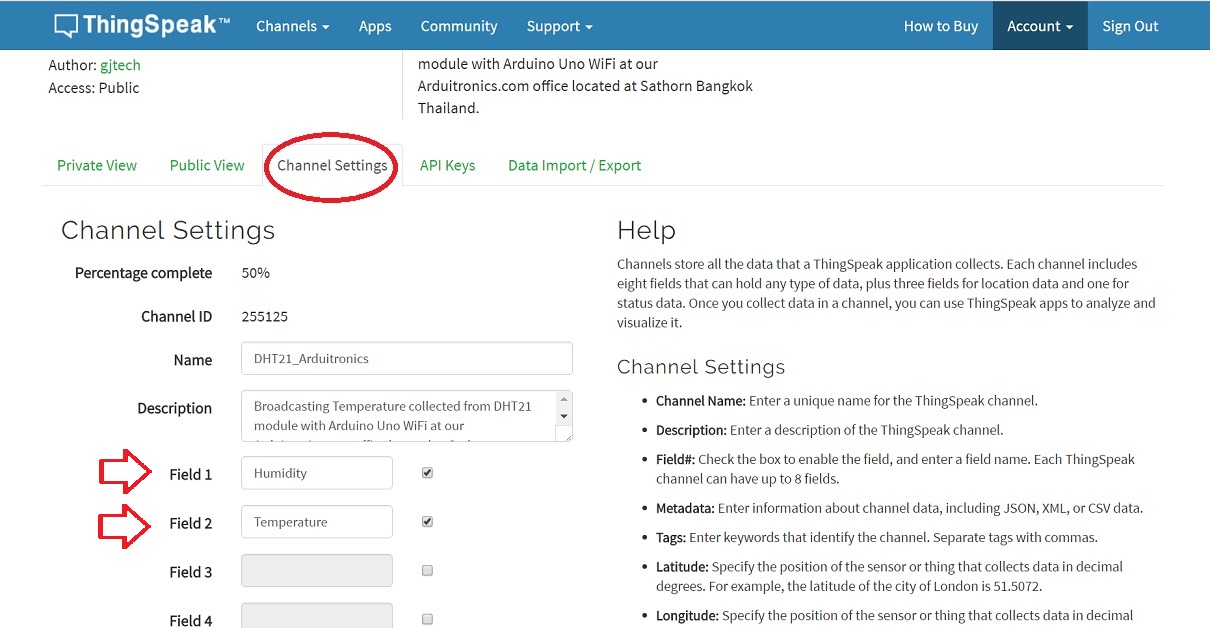Screen dimensions: 1210x628
Task: Click the Channel Name help bullet
Action: [x=846, y=401]
